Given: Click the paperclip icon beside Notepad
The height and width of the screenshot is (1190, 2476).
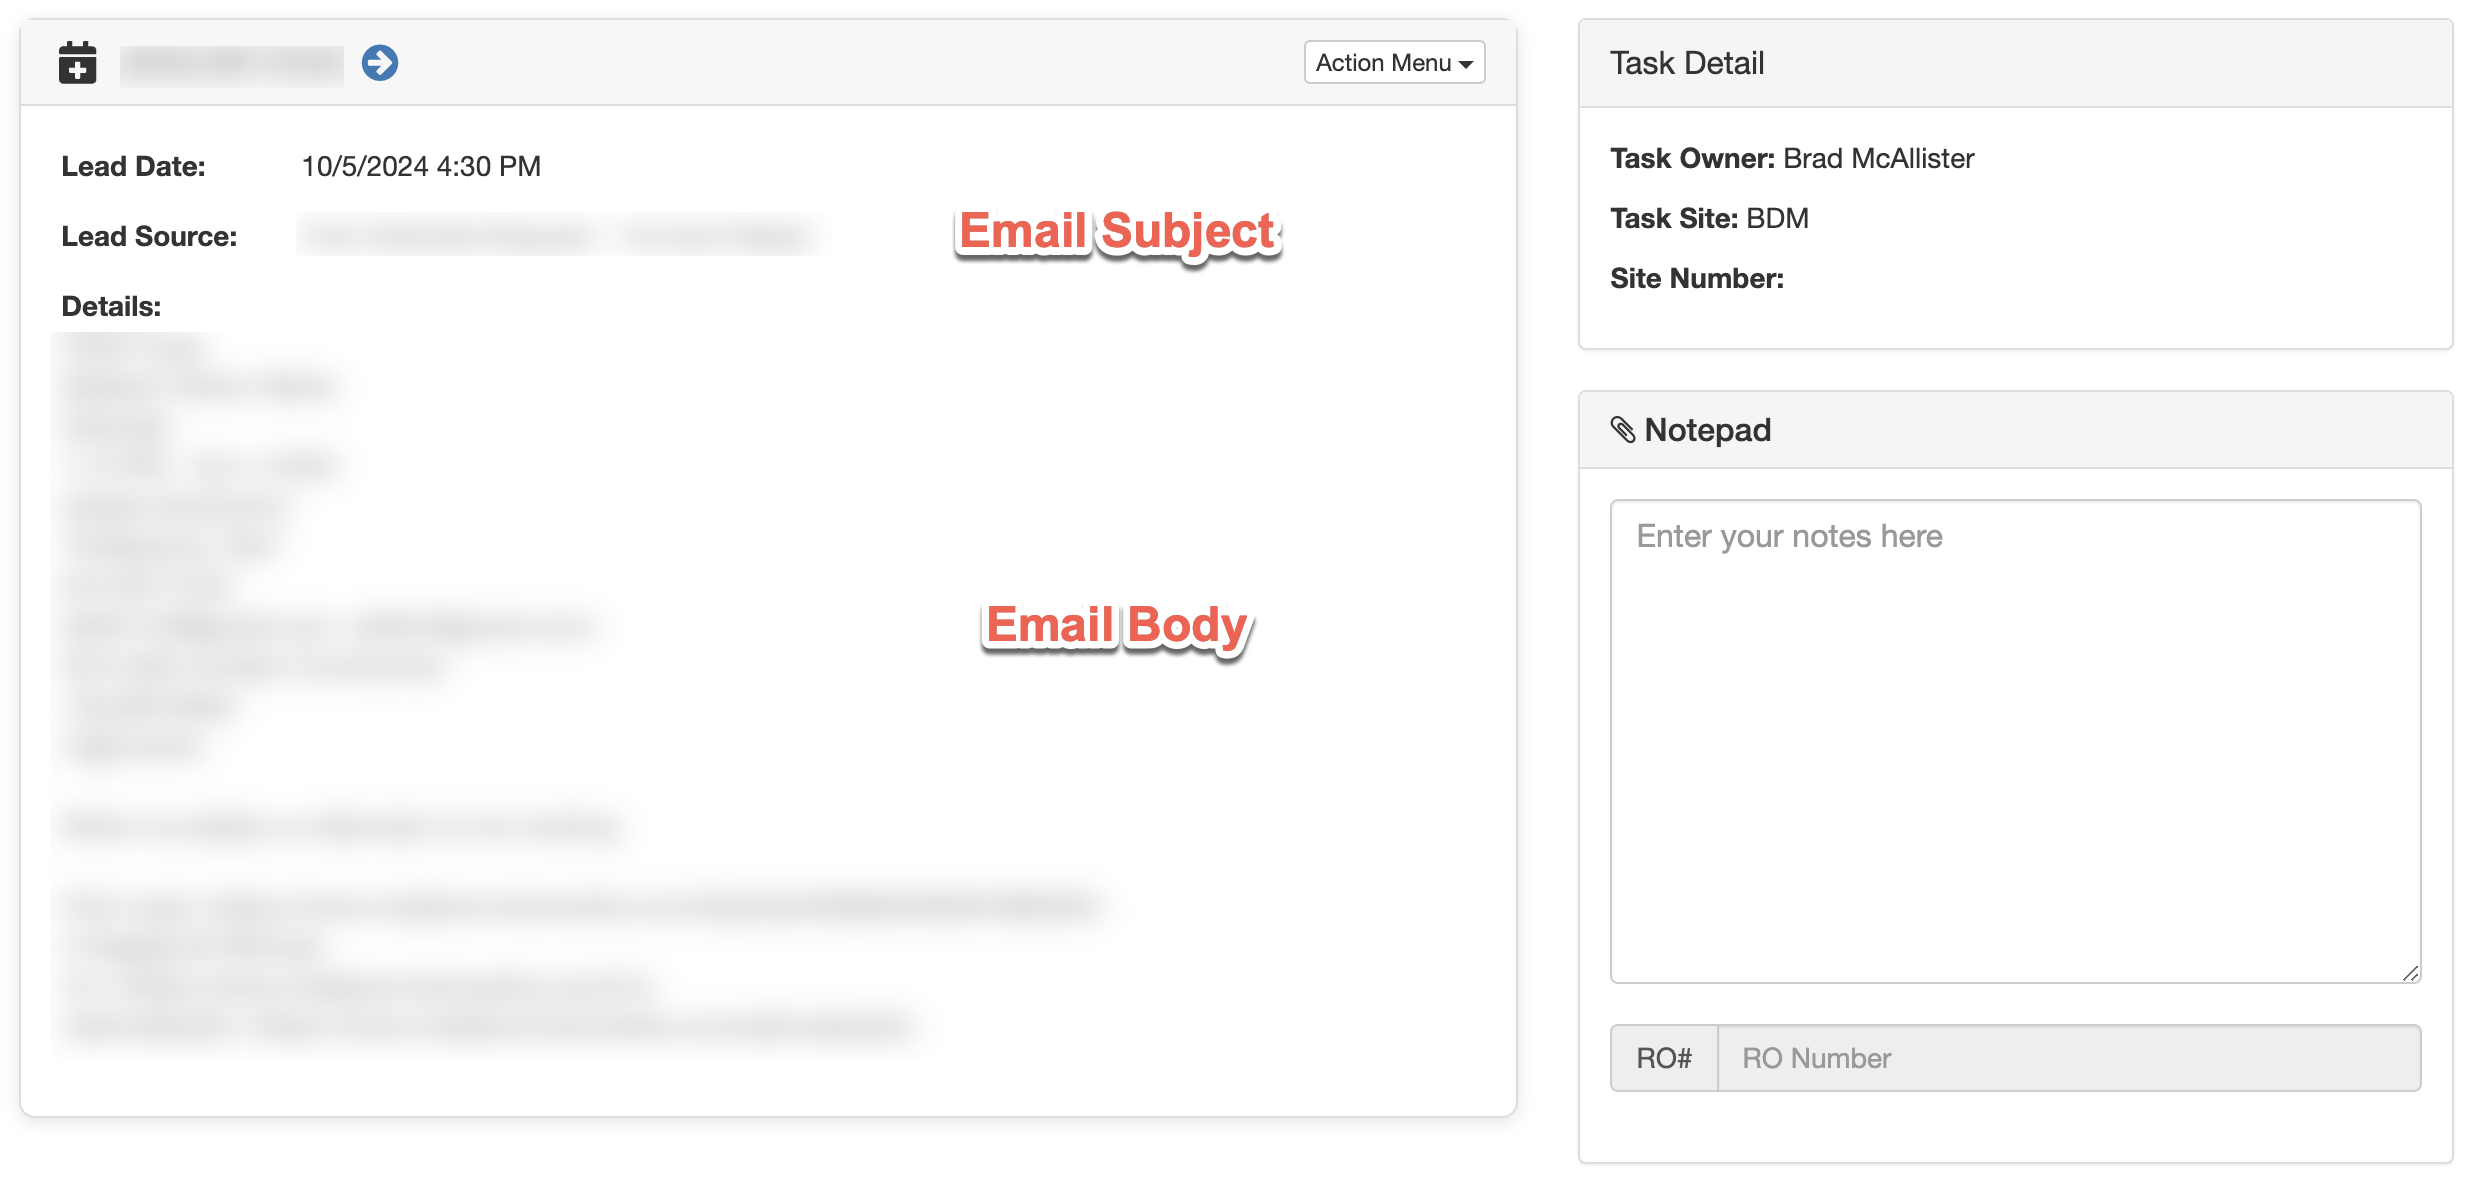Looking at the screenshot, I should point(1623,430).
